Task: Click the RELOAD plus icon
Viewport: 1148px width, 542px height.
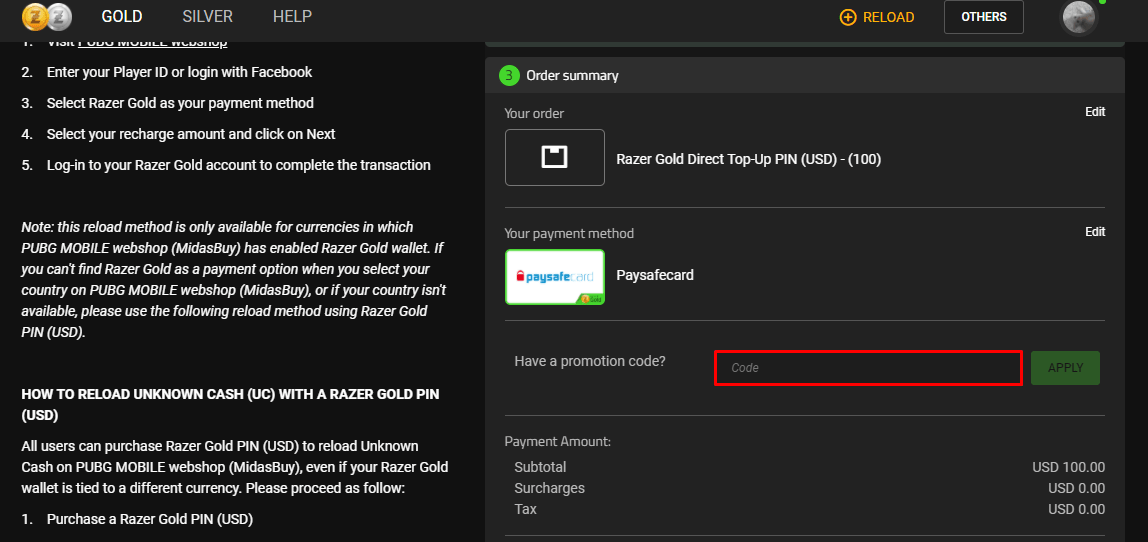Action: click(x=848, y=17)
